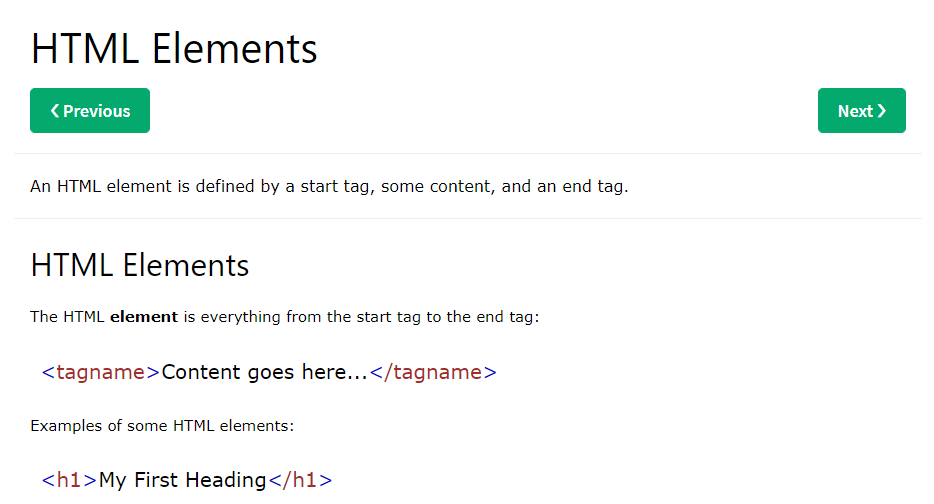Click the "Examples of some HTML elements:" line
Image resolution: width=934 pixels, height=504 pixels.
click(162, 426)
